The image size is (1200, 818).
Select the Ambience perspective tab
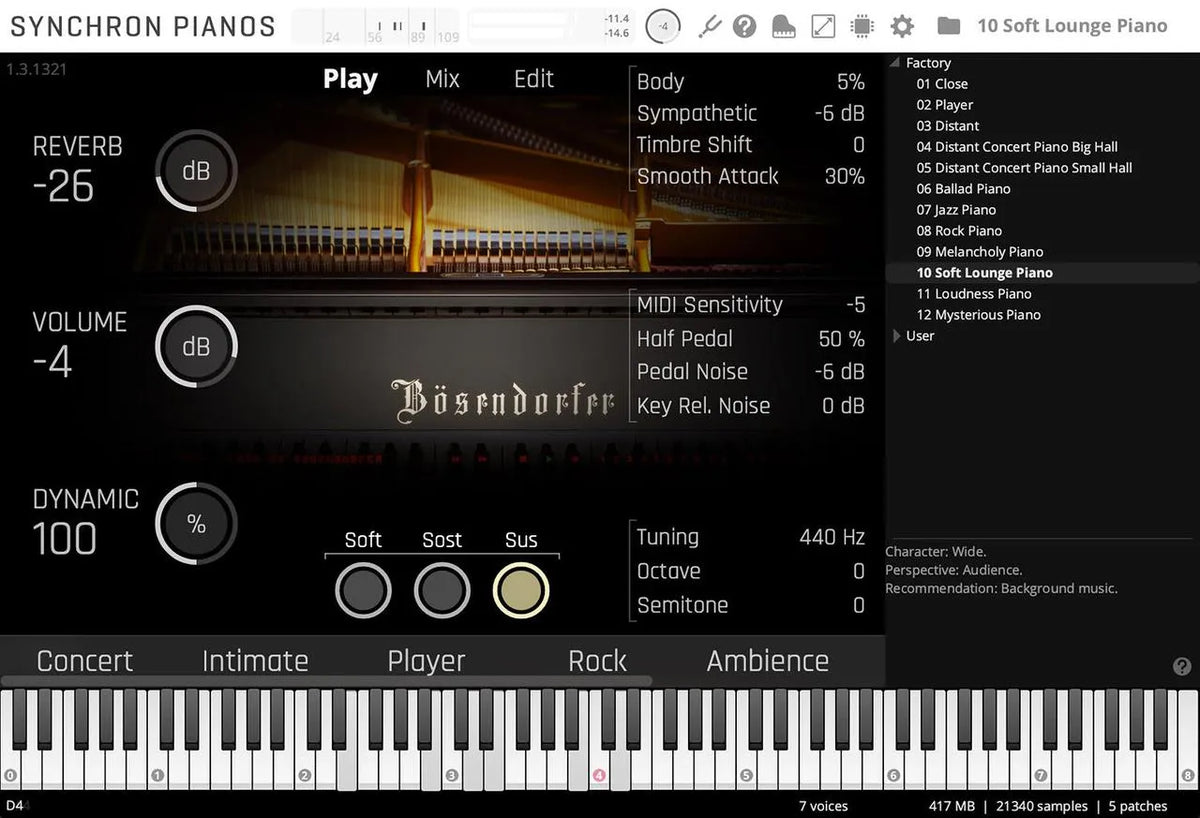pos(766,660)
